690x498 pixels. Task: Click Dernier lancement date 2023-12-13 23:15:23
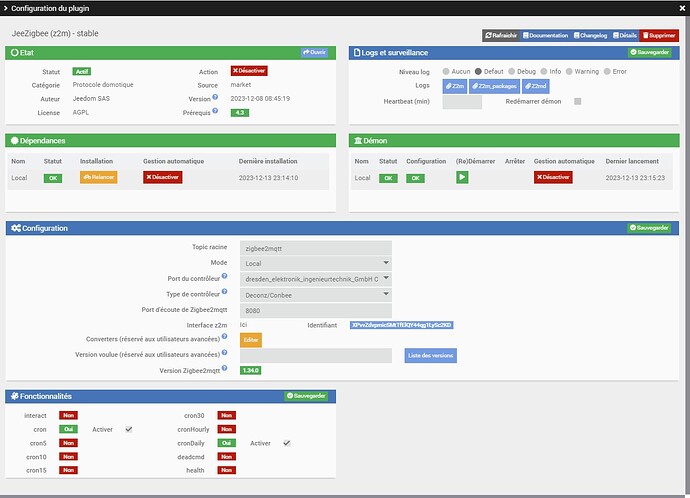pyautogui.click(x=635, y=178)
